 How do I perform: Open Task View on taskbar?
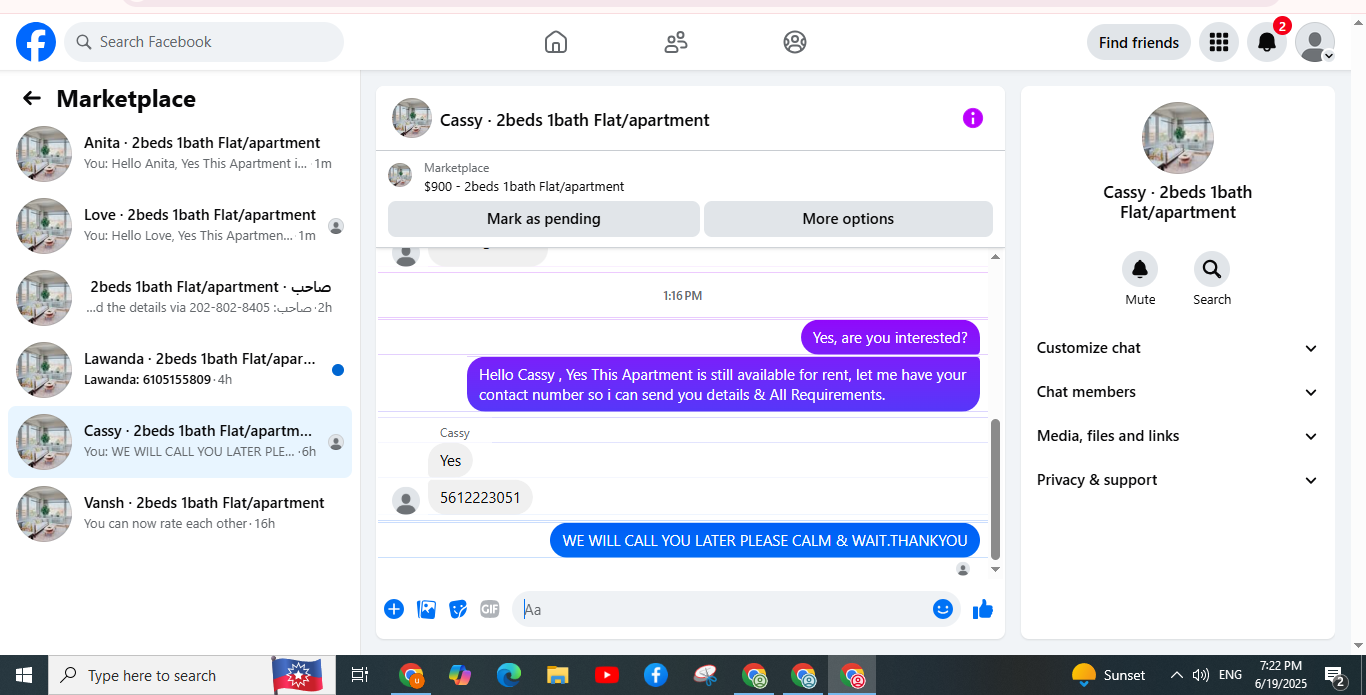click(360, 675)
